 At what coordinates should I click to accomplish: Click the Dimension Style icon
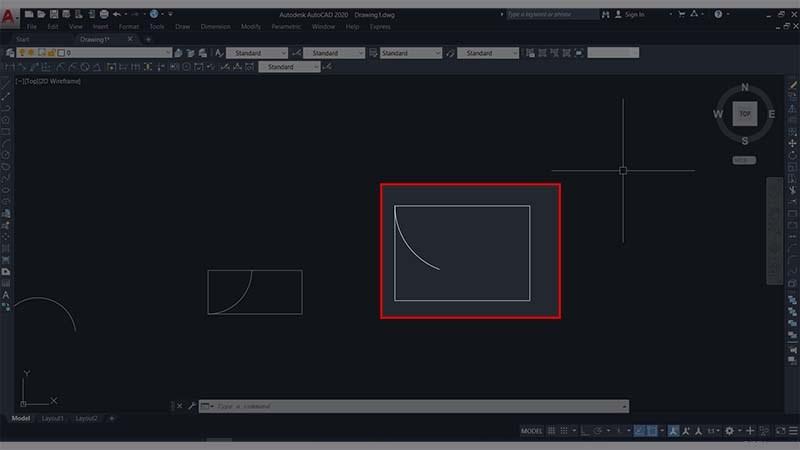pos(296,53)
